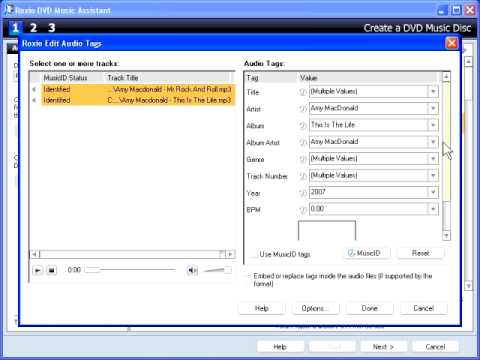
Task: Click the MusicID icon beside Album Artist
Action: (x=303, y=142)
